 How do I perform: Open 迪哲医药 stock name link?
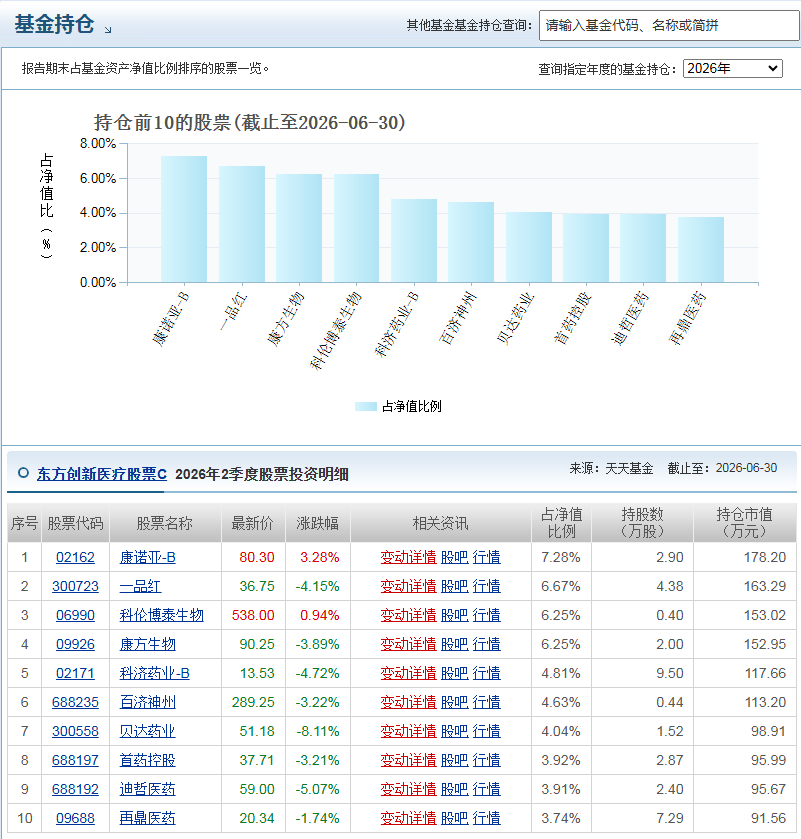(x=148, y=789)
